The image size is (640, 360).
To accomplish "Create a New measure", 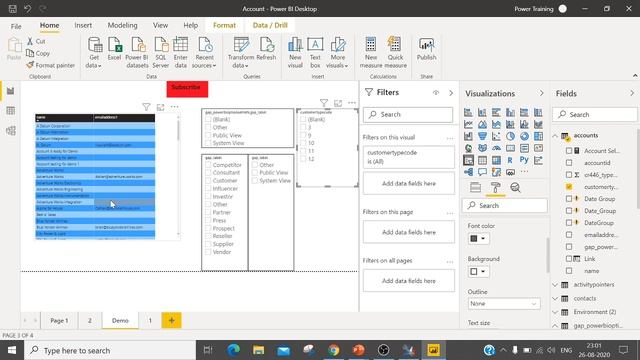I will (371, 53).
